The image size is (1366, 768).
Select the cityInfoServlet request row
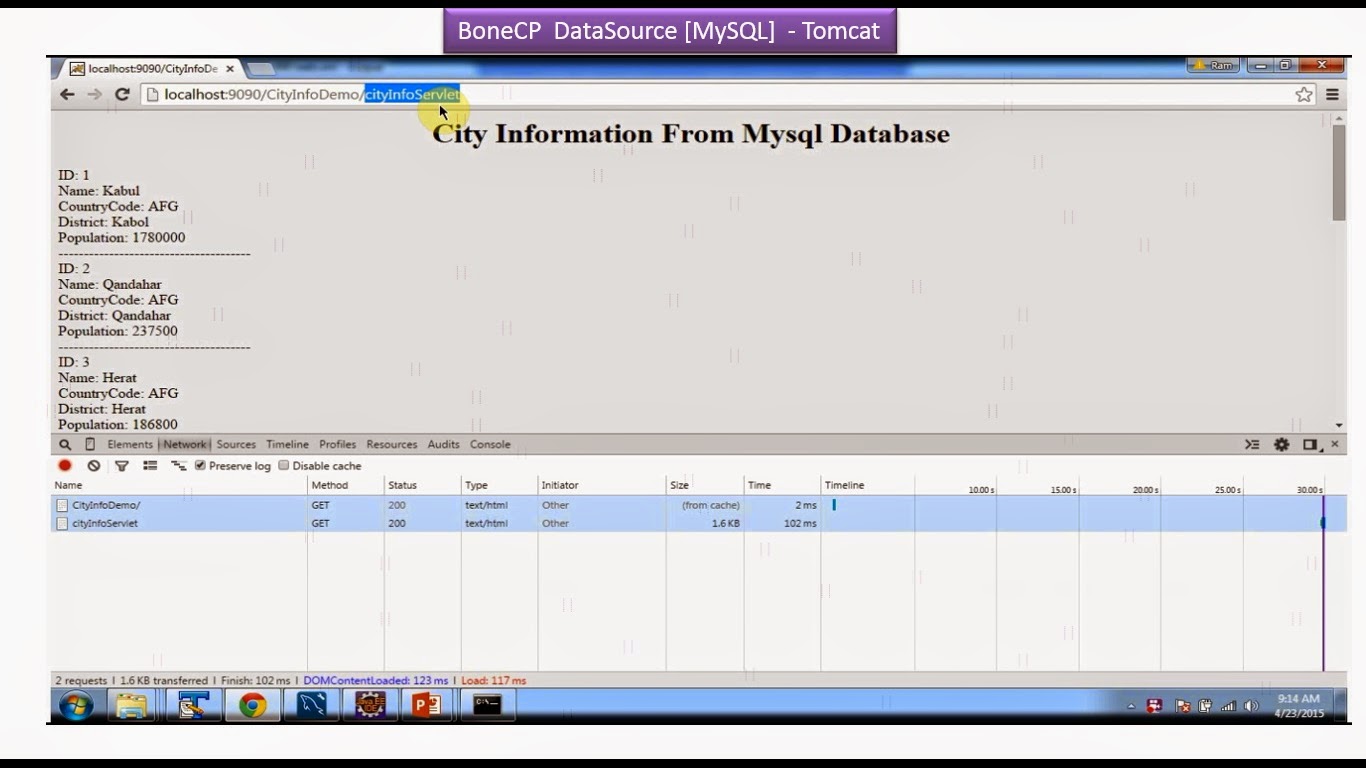tap(698, 523)
